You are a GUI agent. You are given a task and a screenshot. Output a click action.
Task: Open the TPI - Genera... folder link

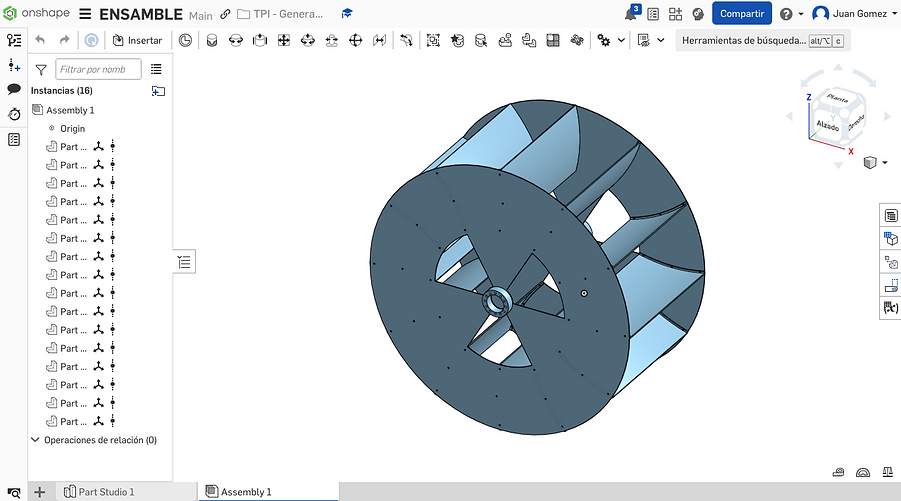coord(280,14)
